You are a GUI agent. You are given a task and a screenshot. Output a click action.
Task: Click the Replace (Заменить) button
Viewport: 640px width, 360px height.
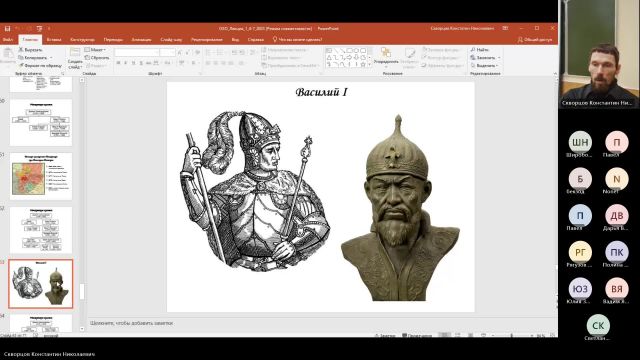pyautogui.click(x=485, y=58)
